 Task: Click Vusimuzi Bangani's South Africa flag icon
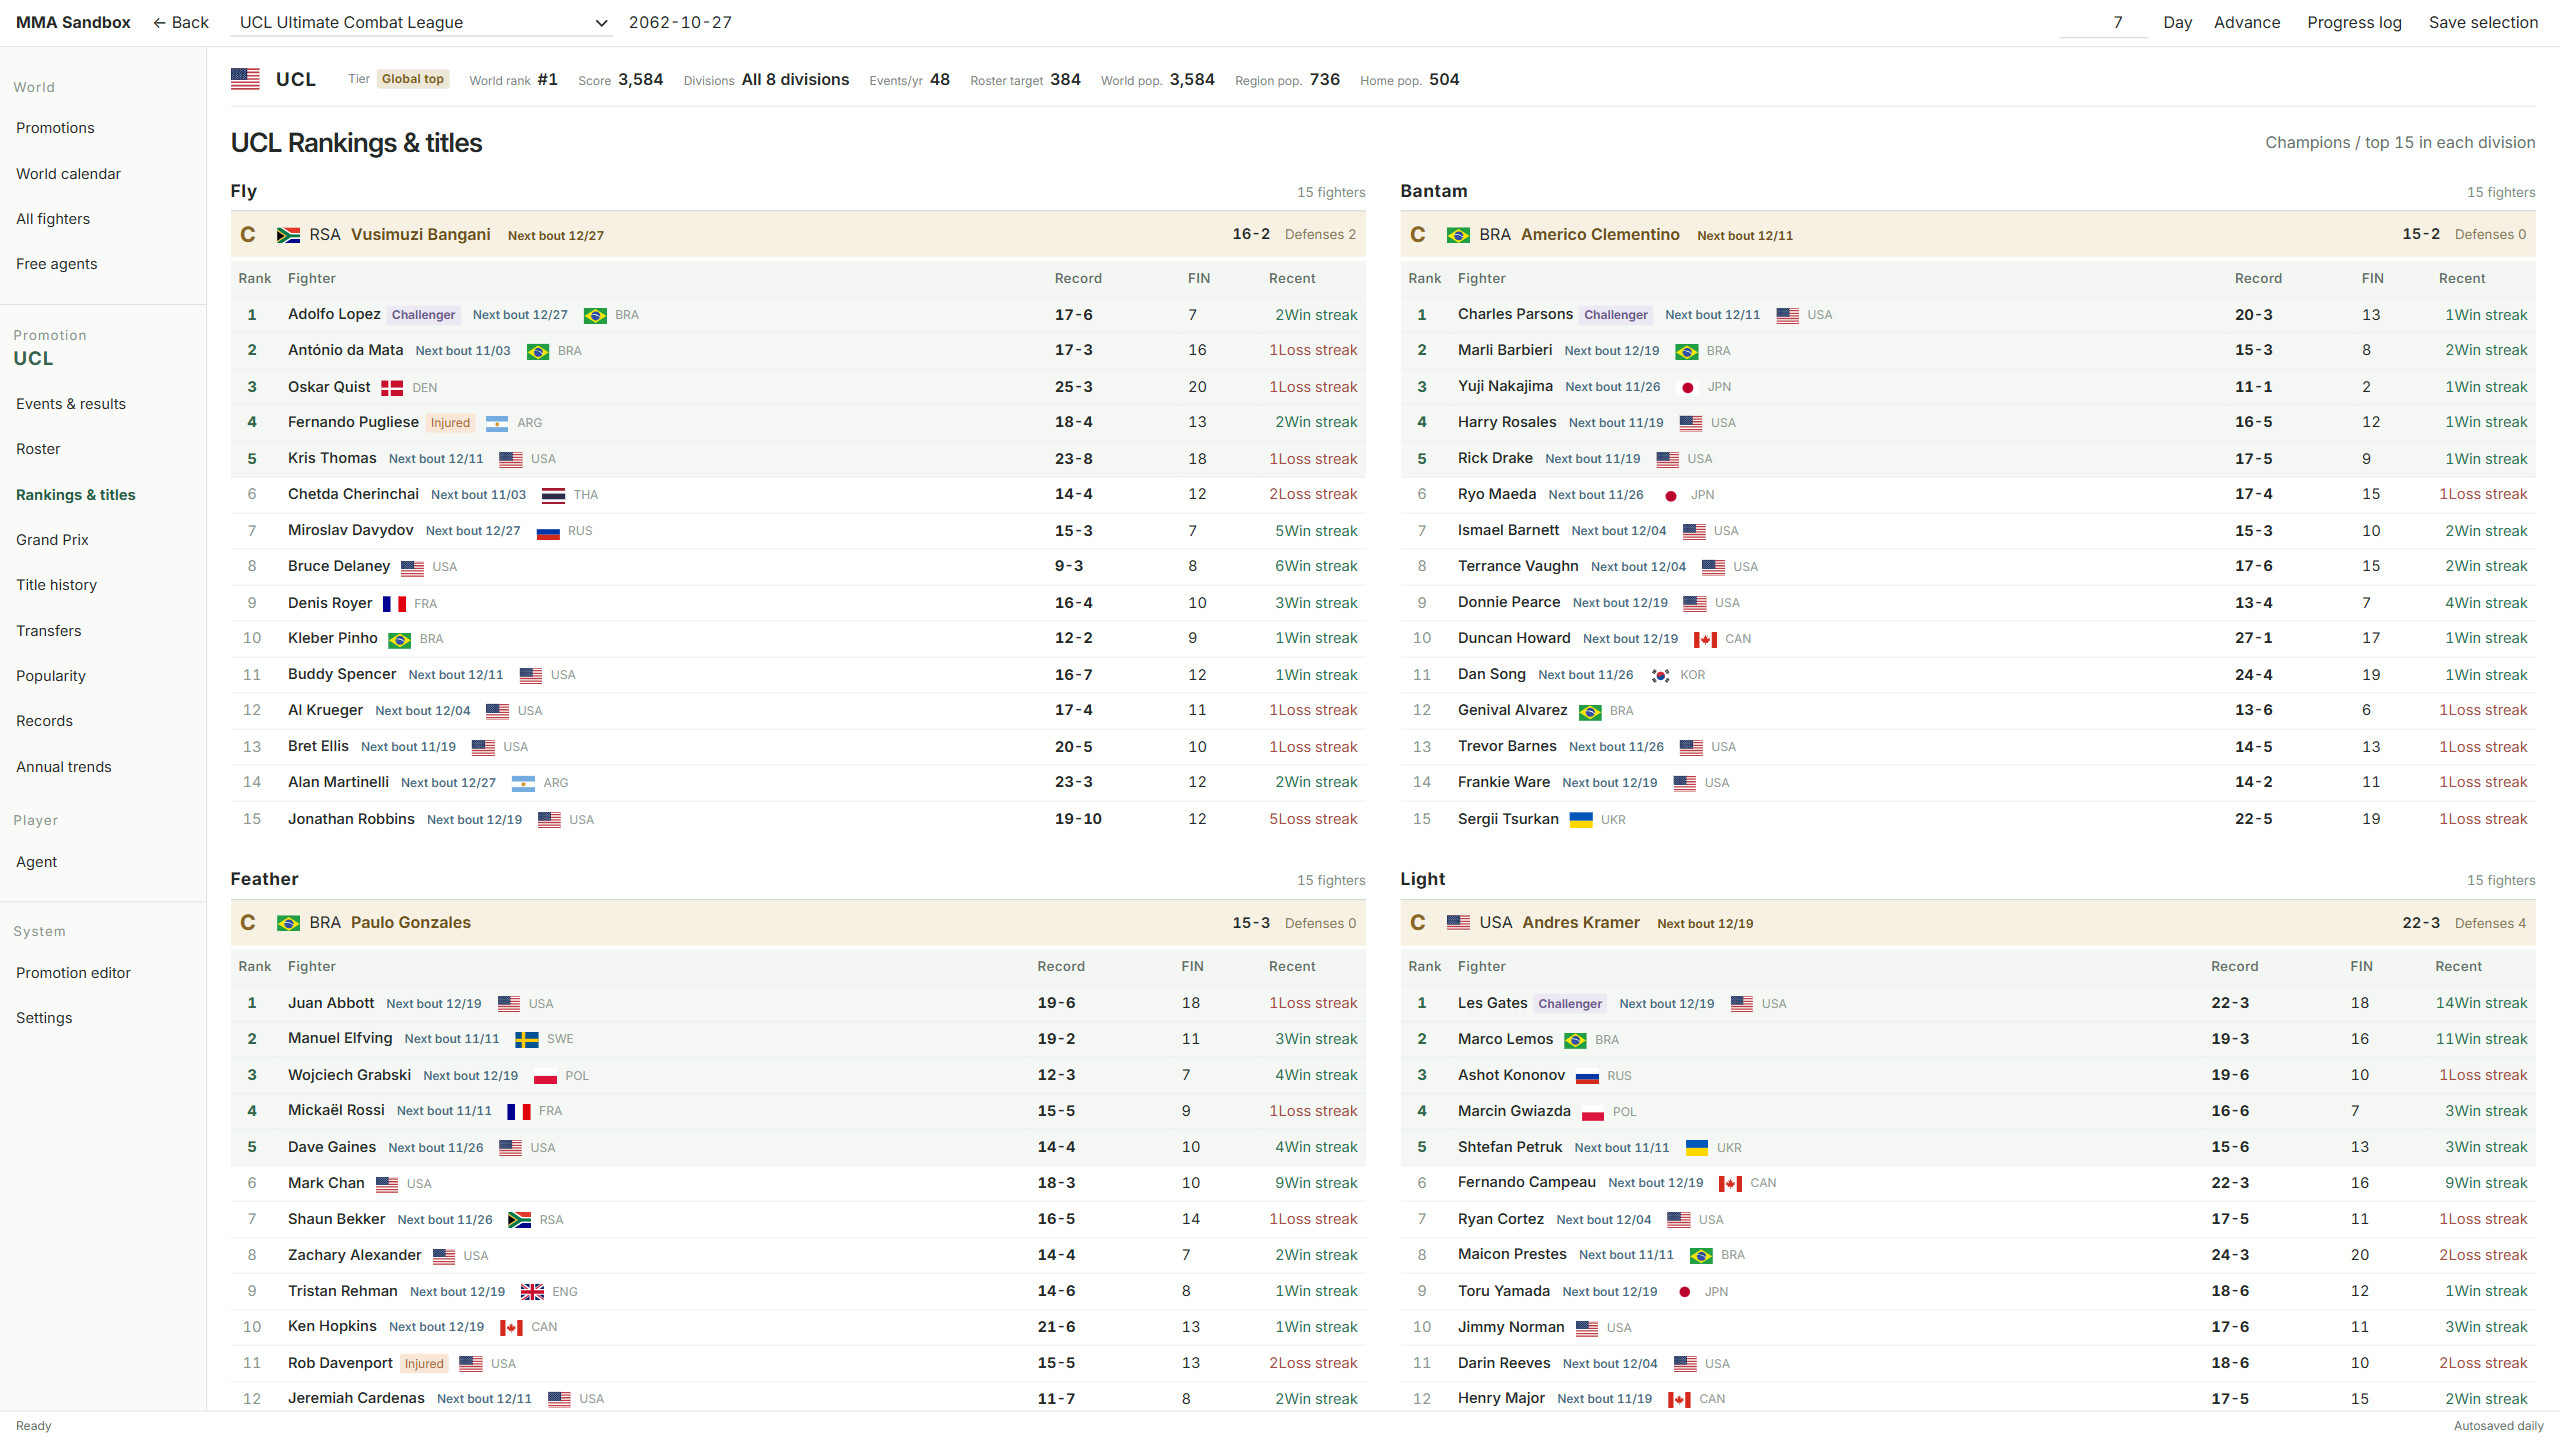[288, 235]
